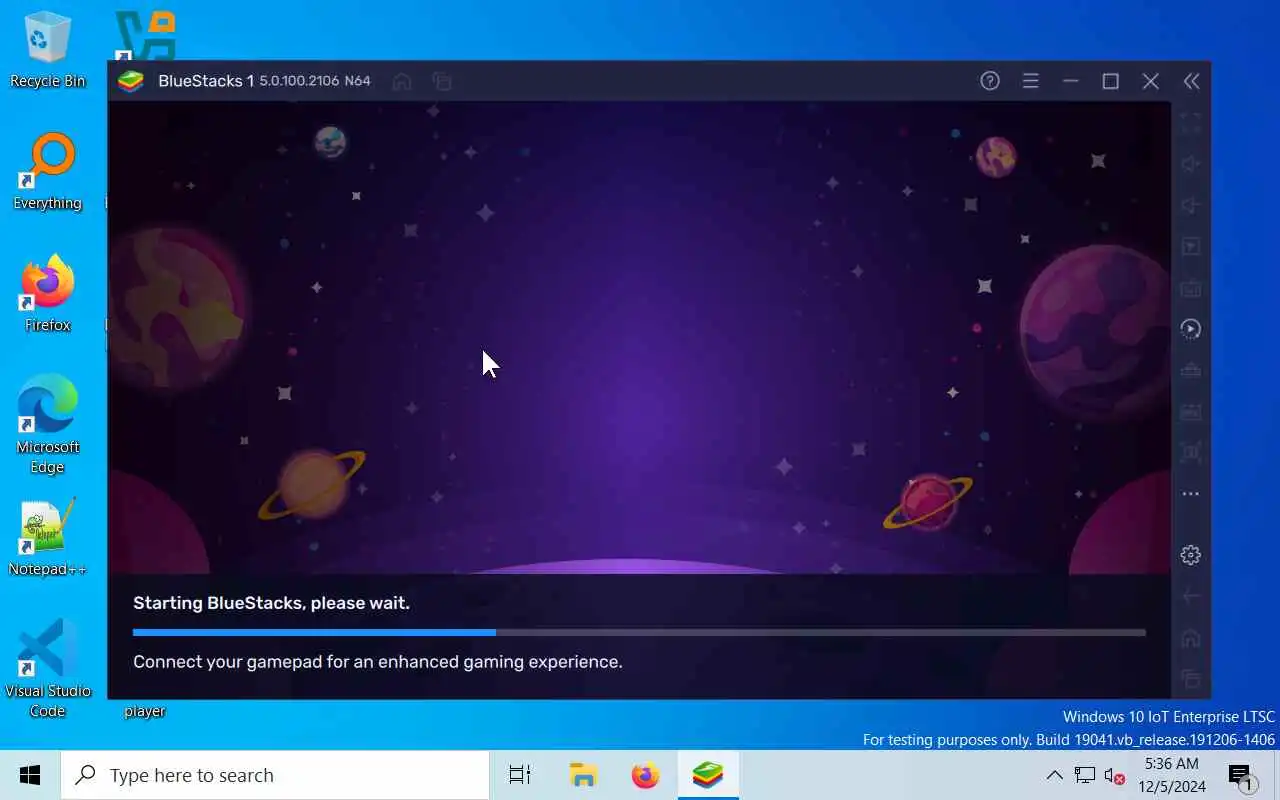Image resolution: width=1280 pixels, height=800 pixels.
Task: Open the BlueStacks hamburger menu
Action: click(x=1030, y=81)
